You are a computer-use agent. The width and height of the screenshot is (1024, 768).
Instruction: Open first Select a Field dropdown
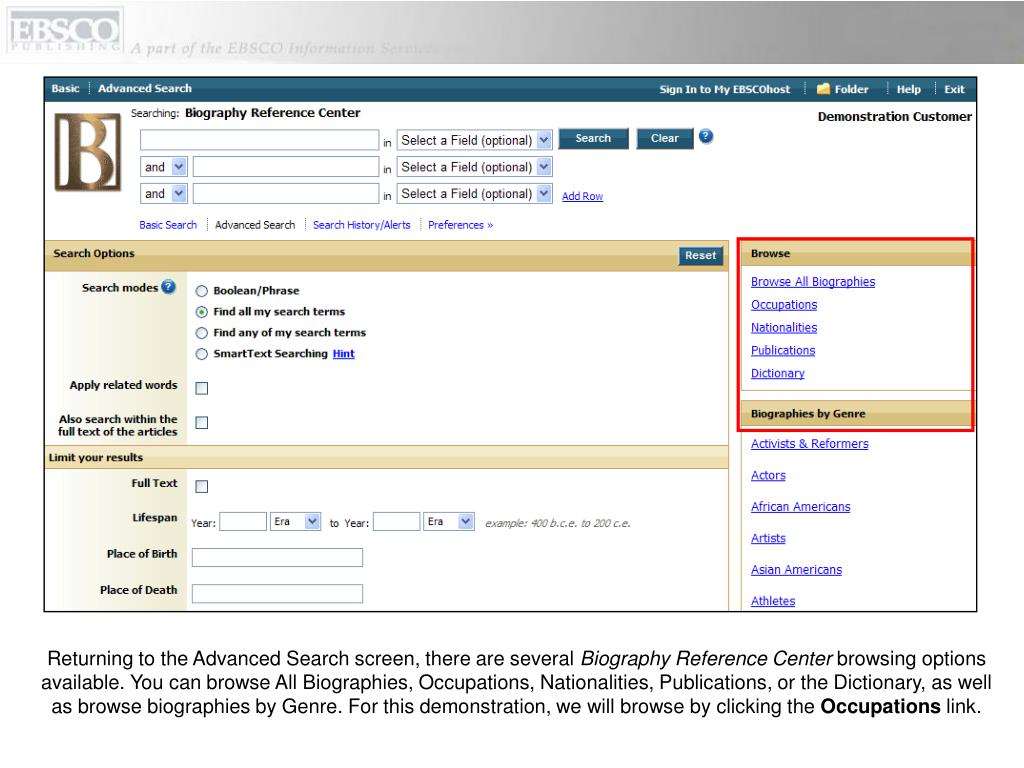475,140
